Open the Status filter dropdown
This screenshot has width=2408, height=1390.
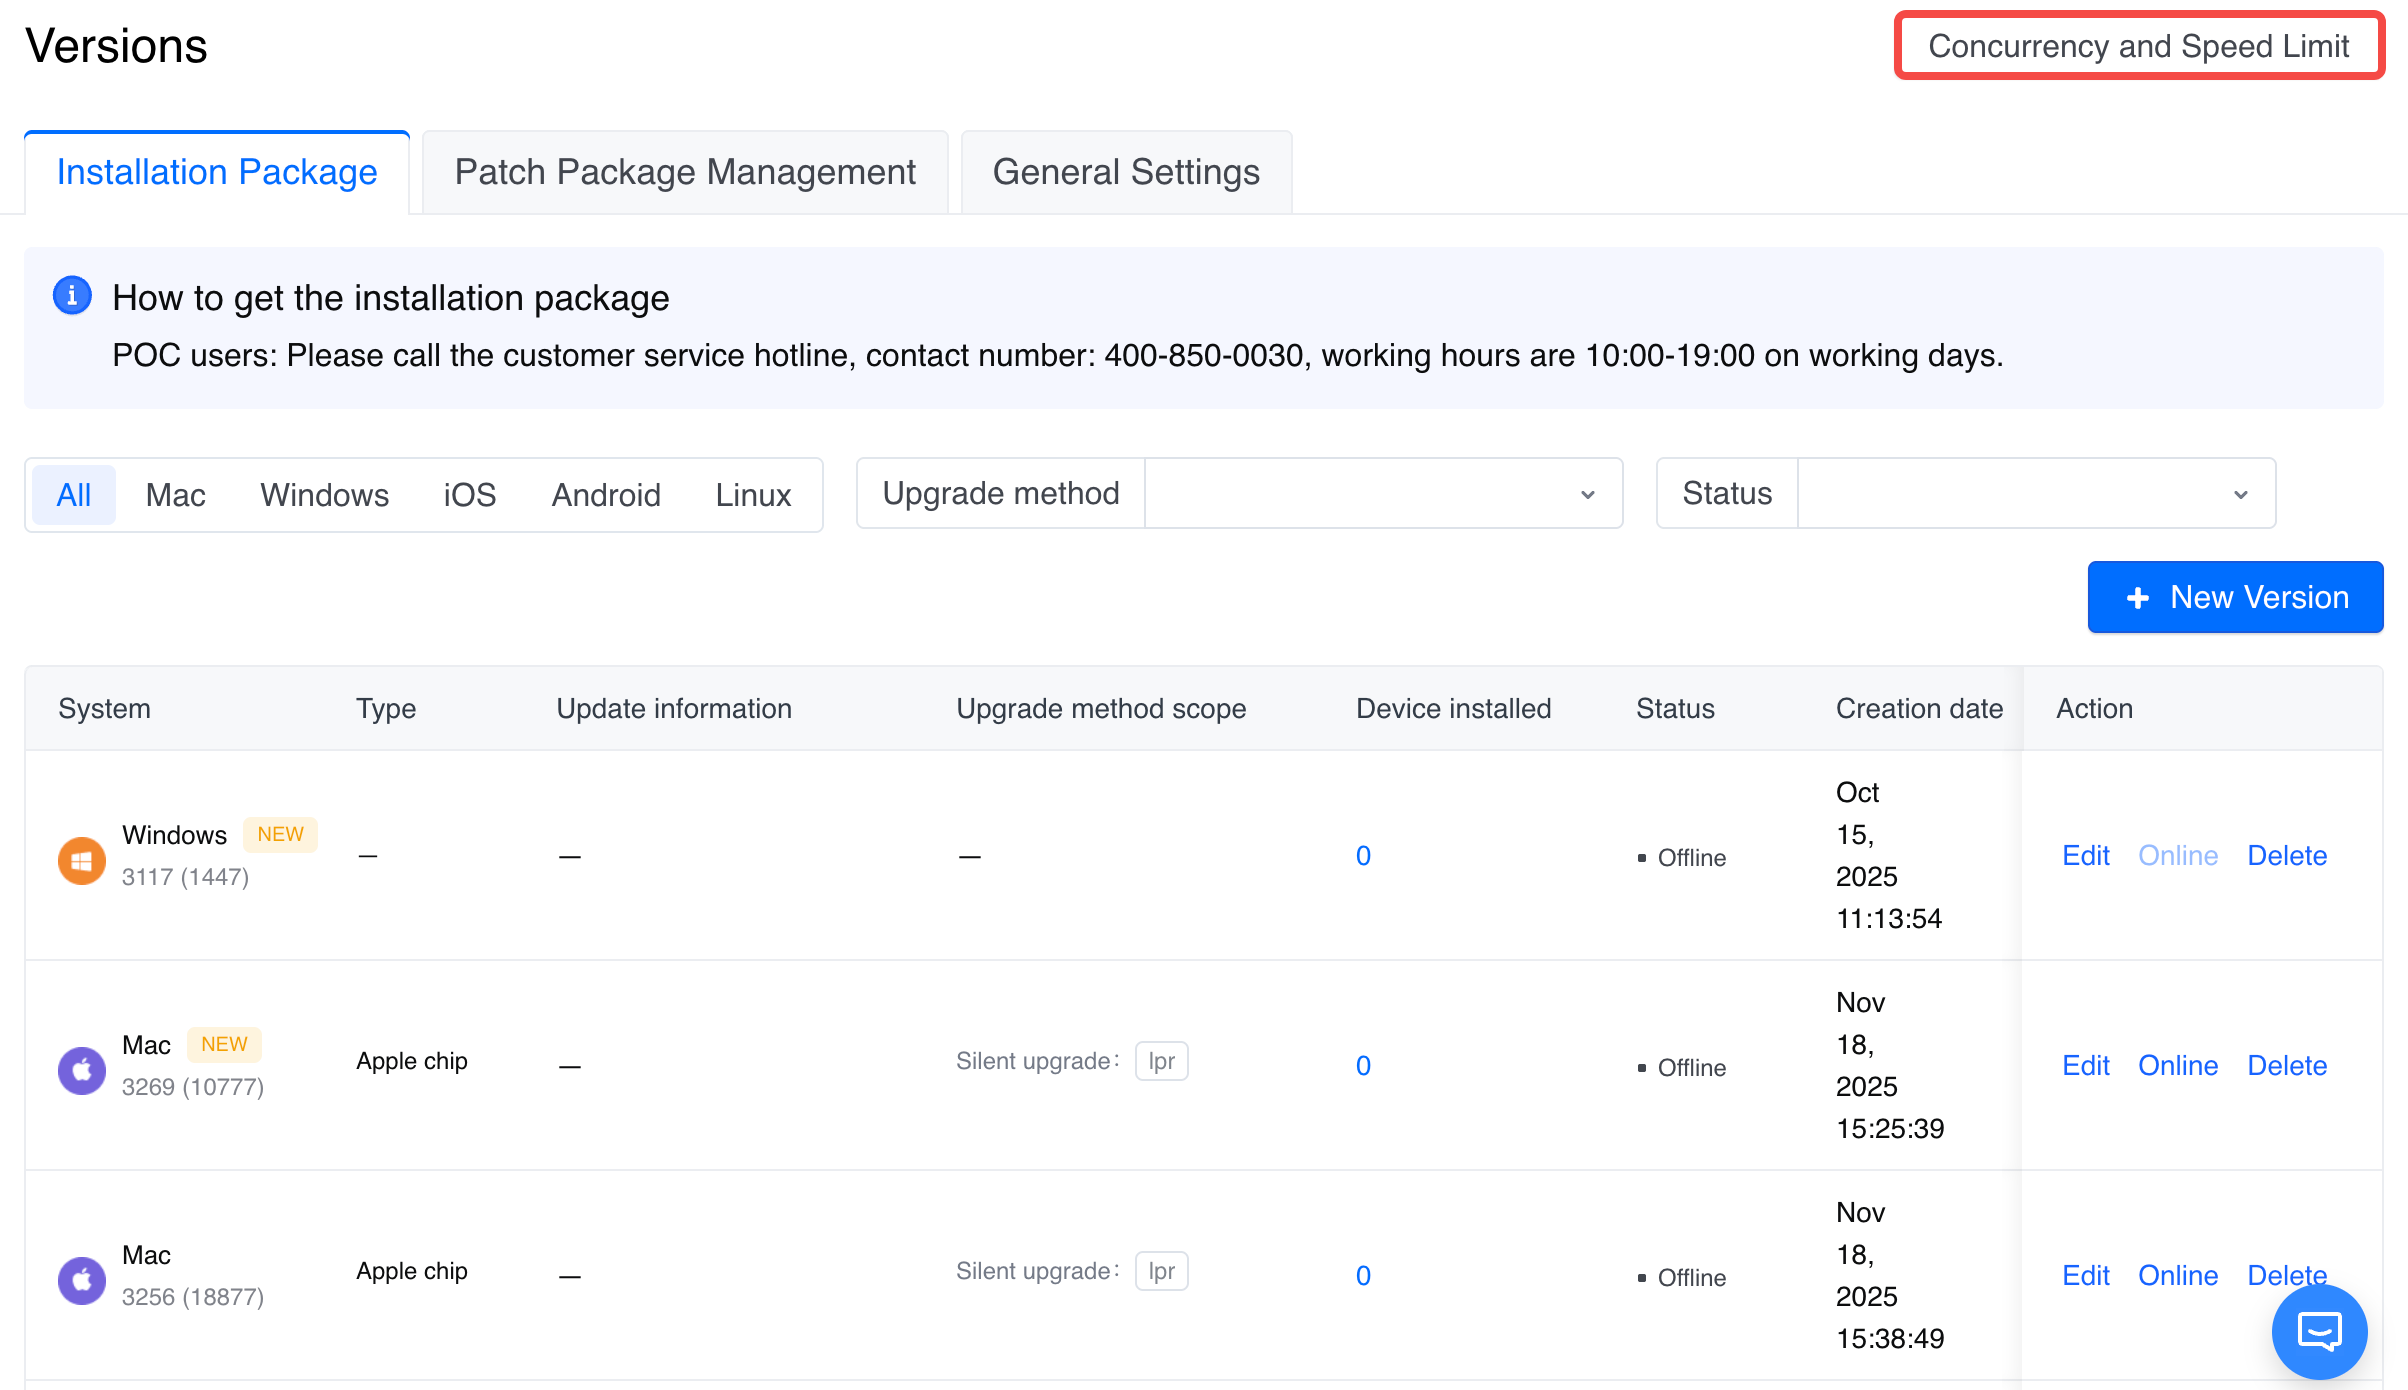(2035, 494)
